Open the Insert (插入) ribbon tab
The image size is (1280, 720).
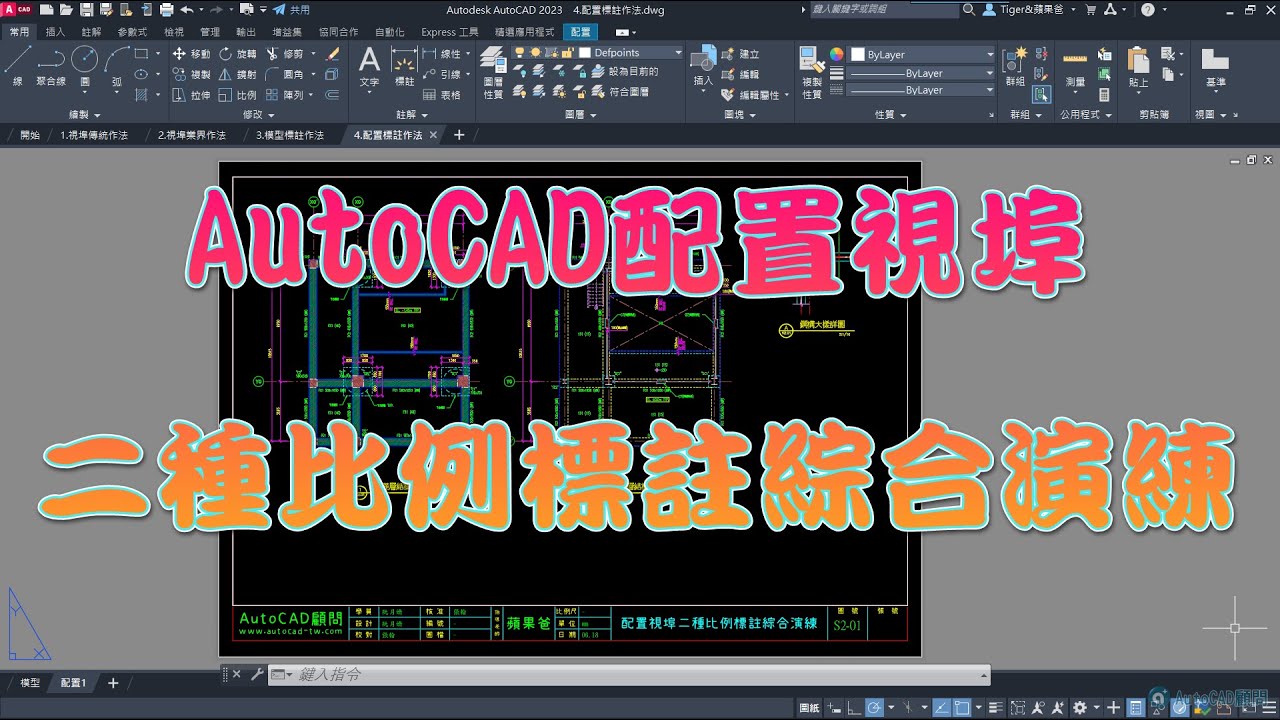[56, 32]
